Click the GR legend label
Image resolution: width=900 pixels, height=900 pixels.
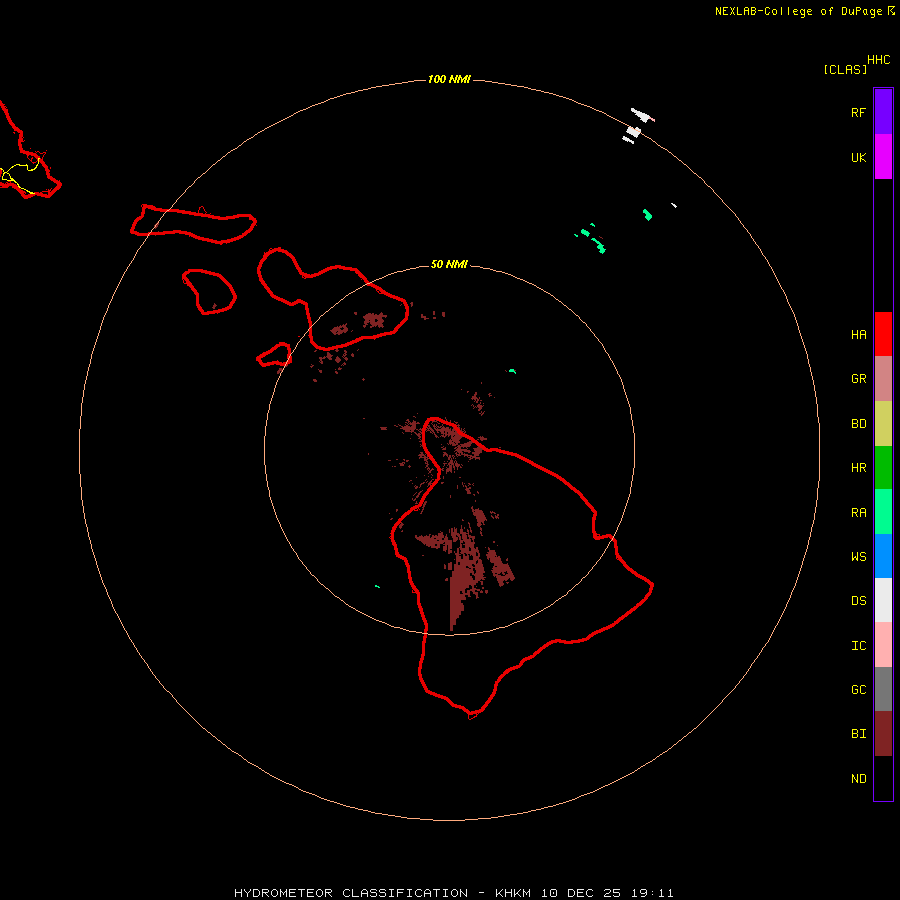click(x=858, y=379)
